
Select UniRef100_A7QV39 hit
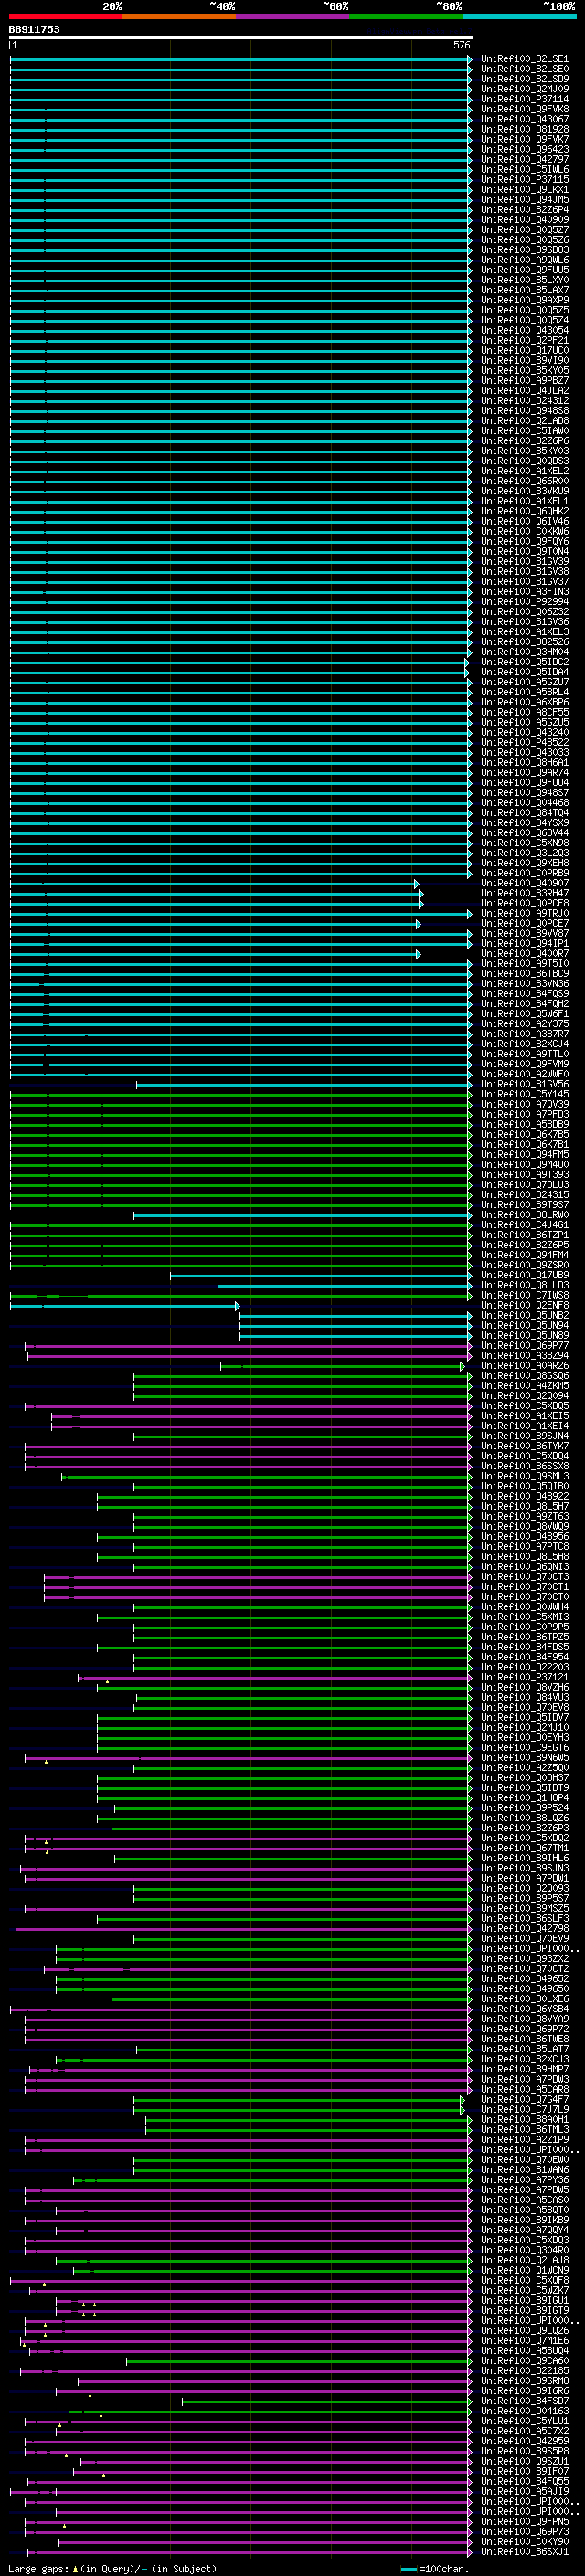click(524, 1104)
